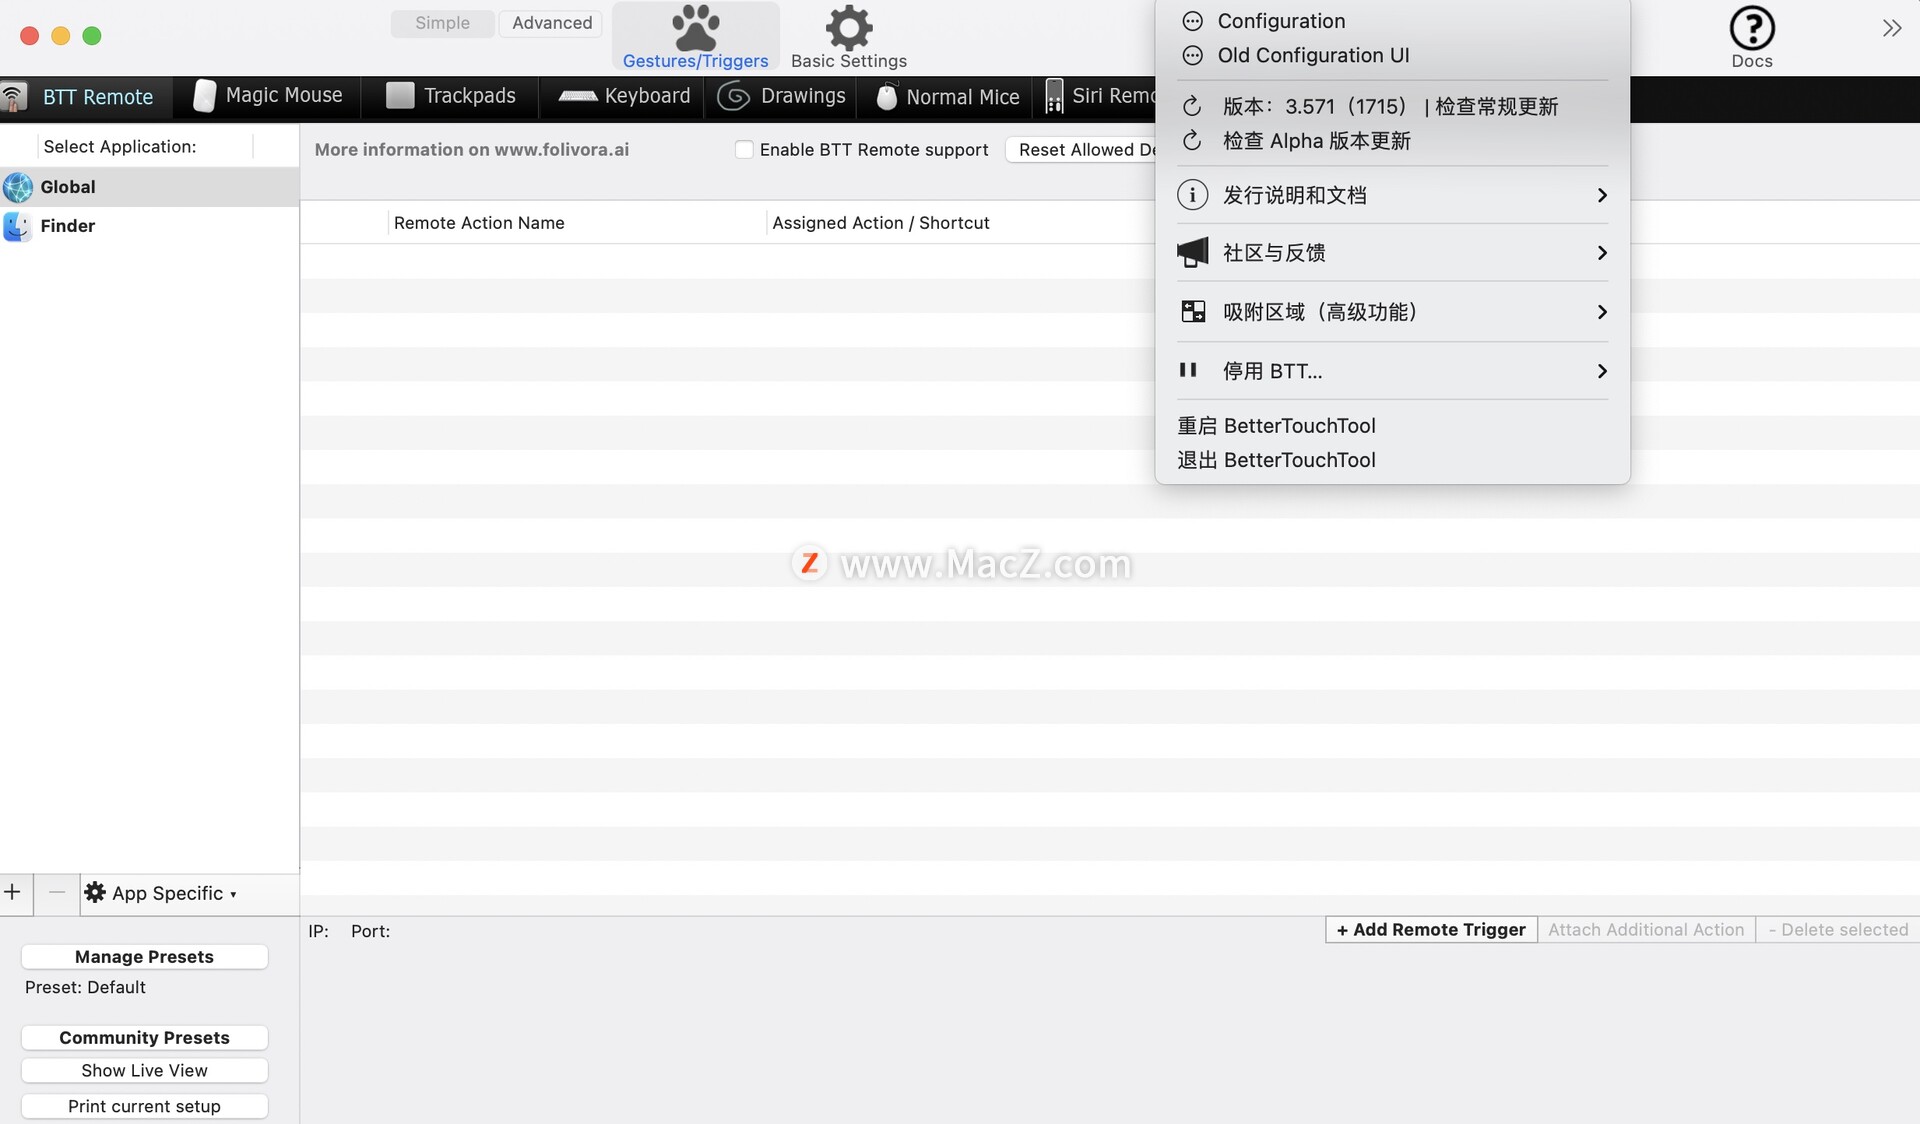Click Delete selected button

1838,930
